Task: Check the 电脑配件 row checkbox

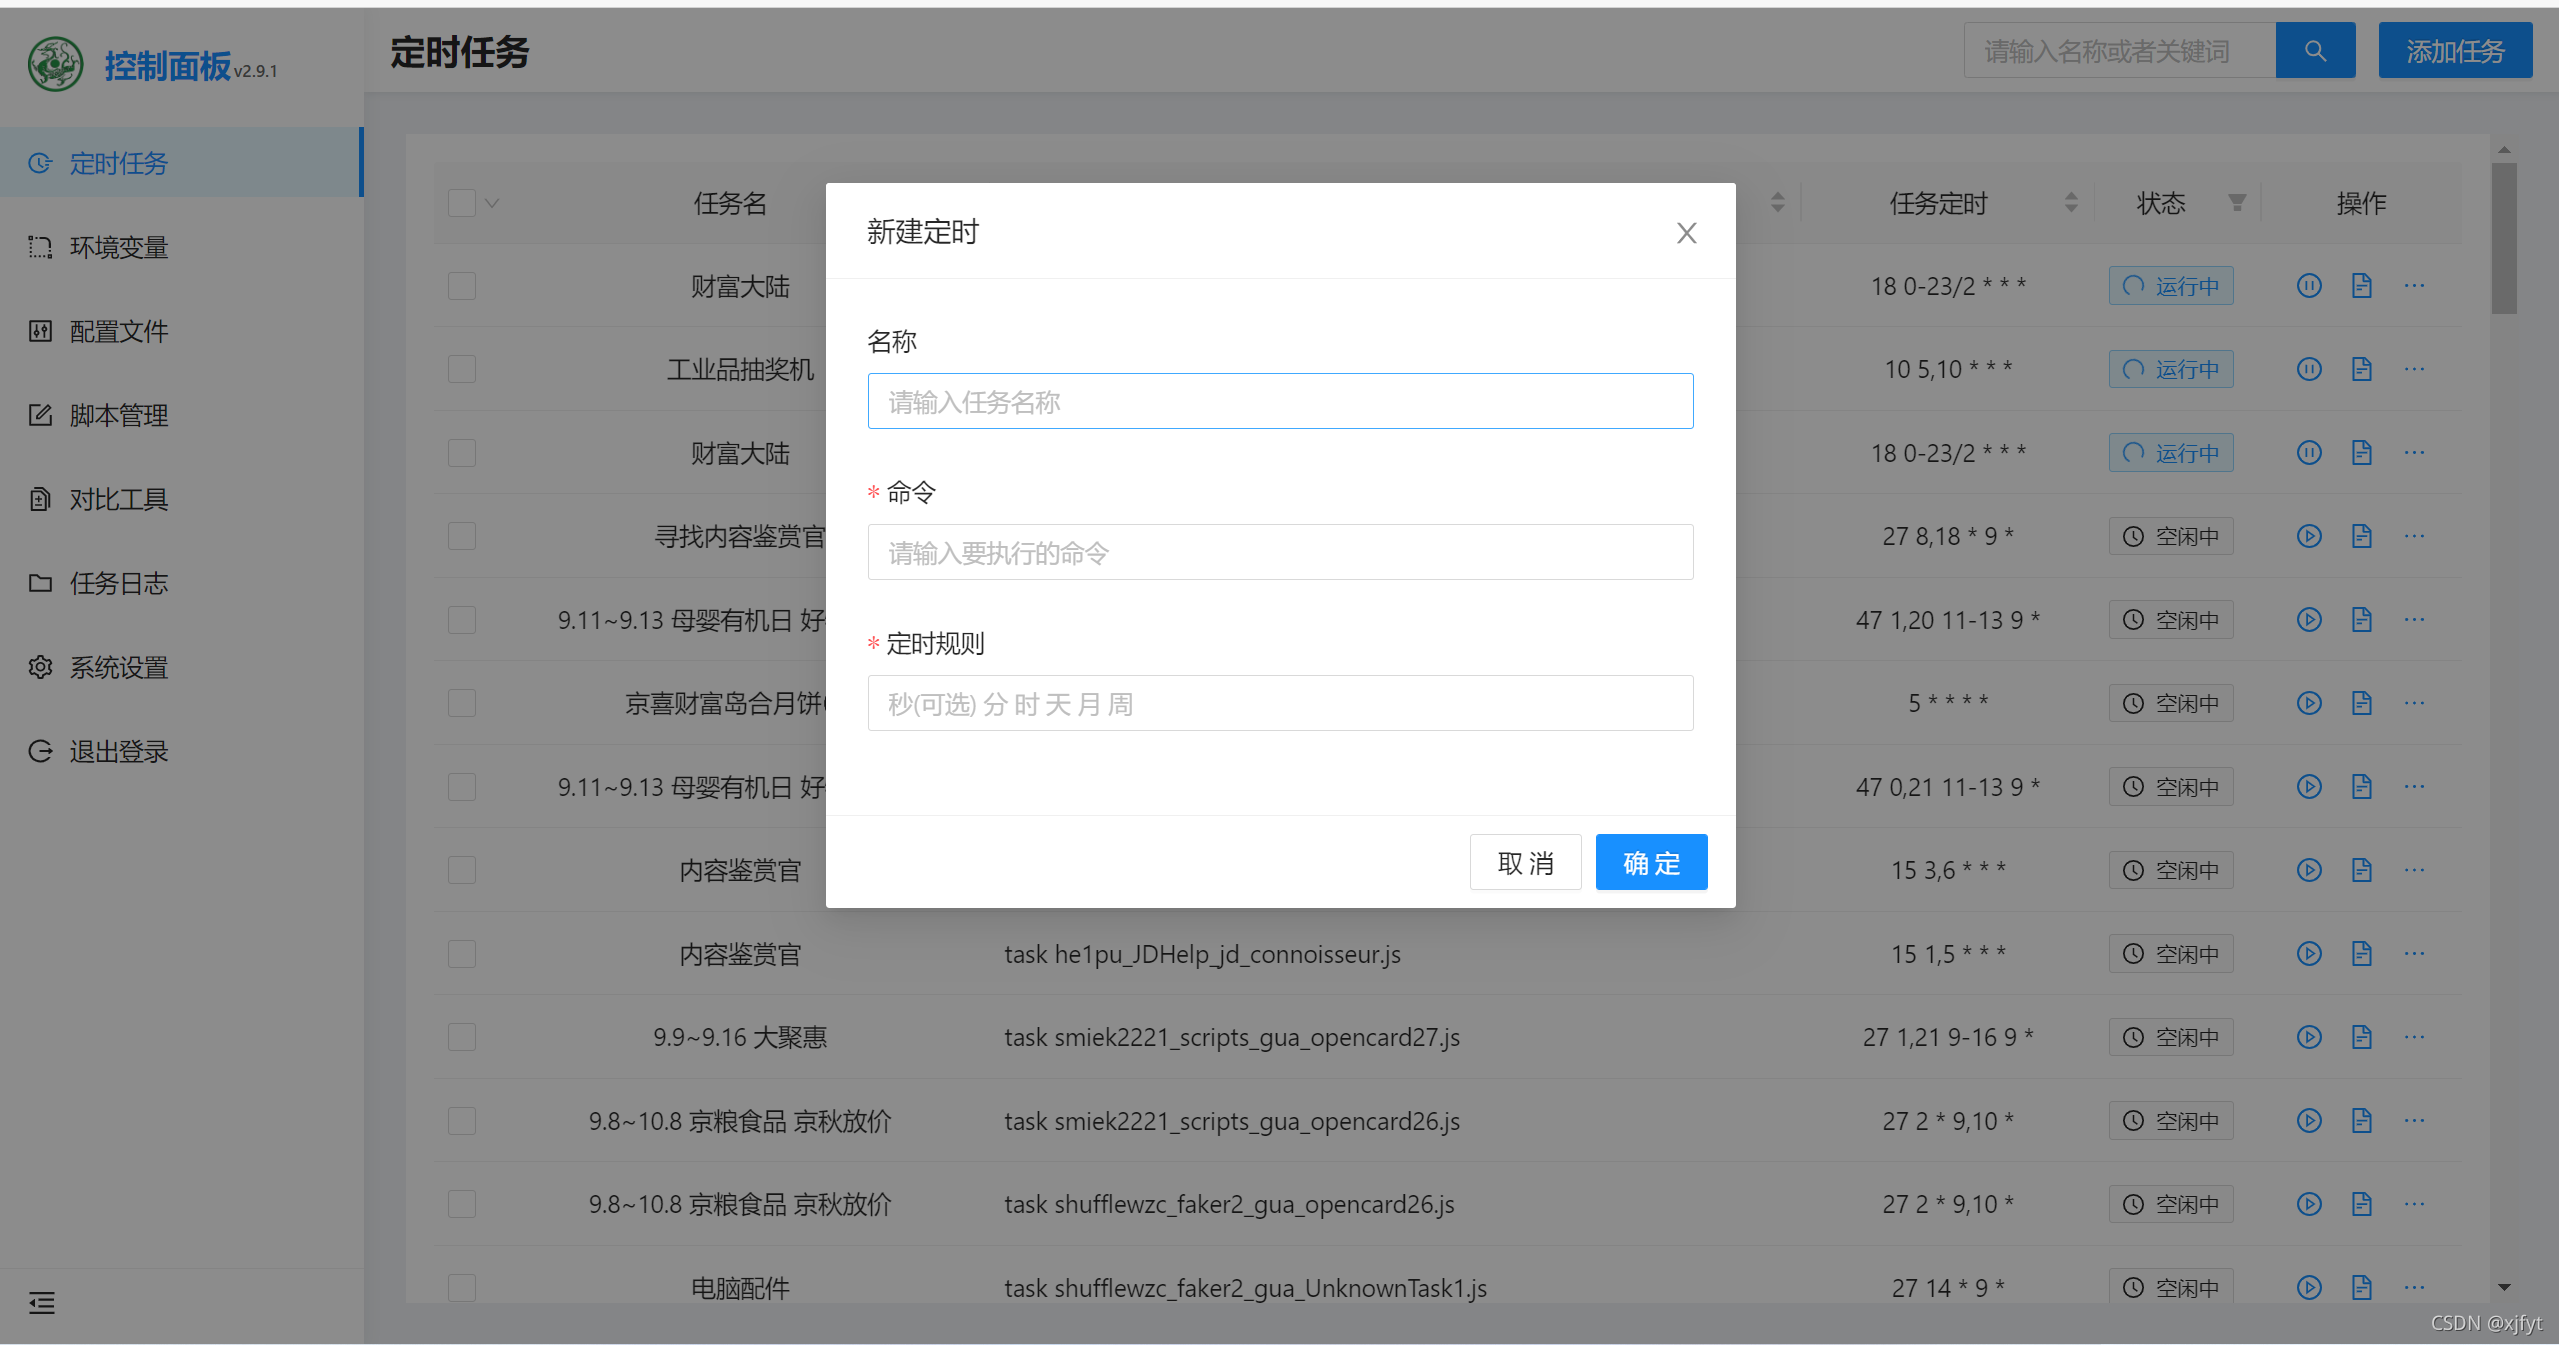Action: tap(462, 1287)
